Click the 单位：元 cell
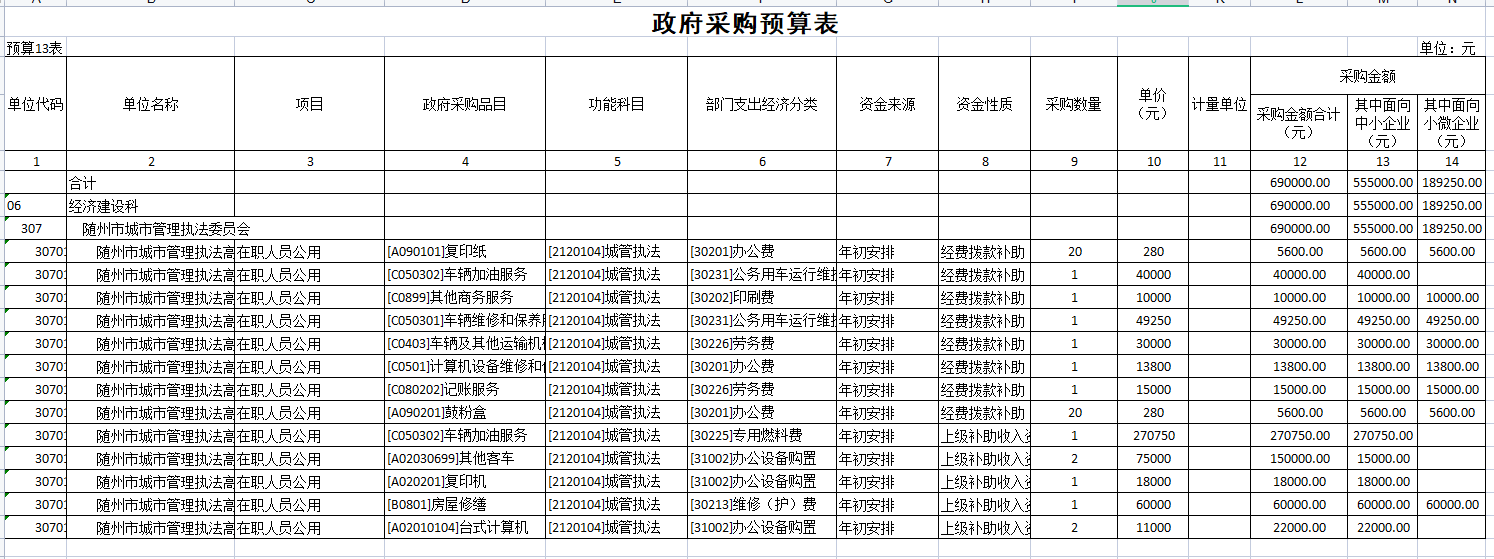The width and height of the screenshot is (1494, 559). pos(1450,48)
